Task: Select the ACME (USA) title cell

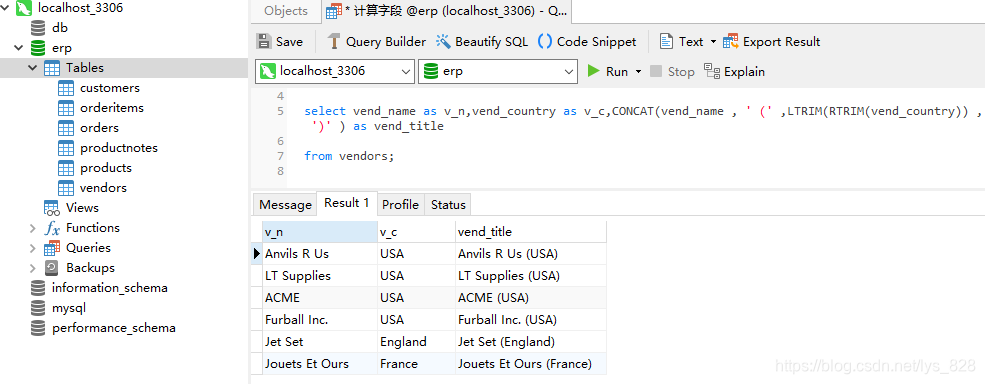Action: (x=531, y=298)
